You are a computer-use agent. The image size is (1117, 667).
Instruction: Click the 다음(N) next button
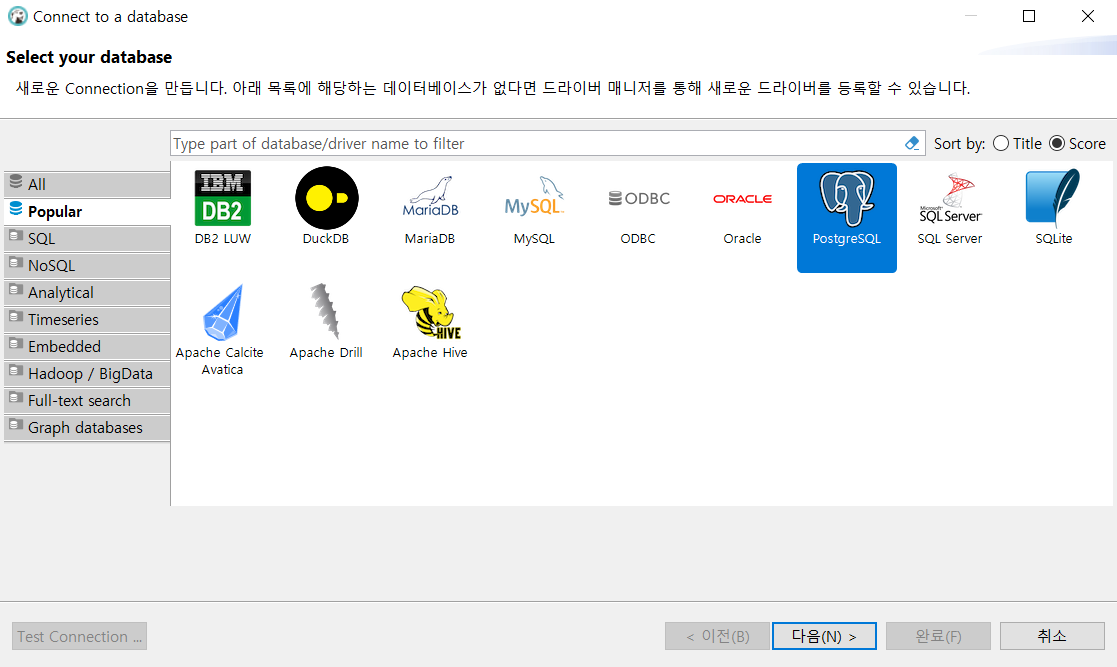824,636
